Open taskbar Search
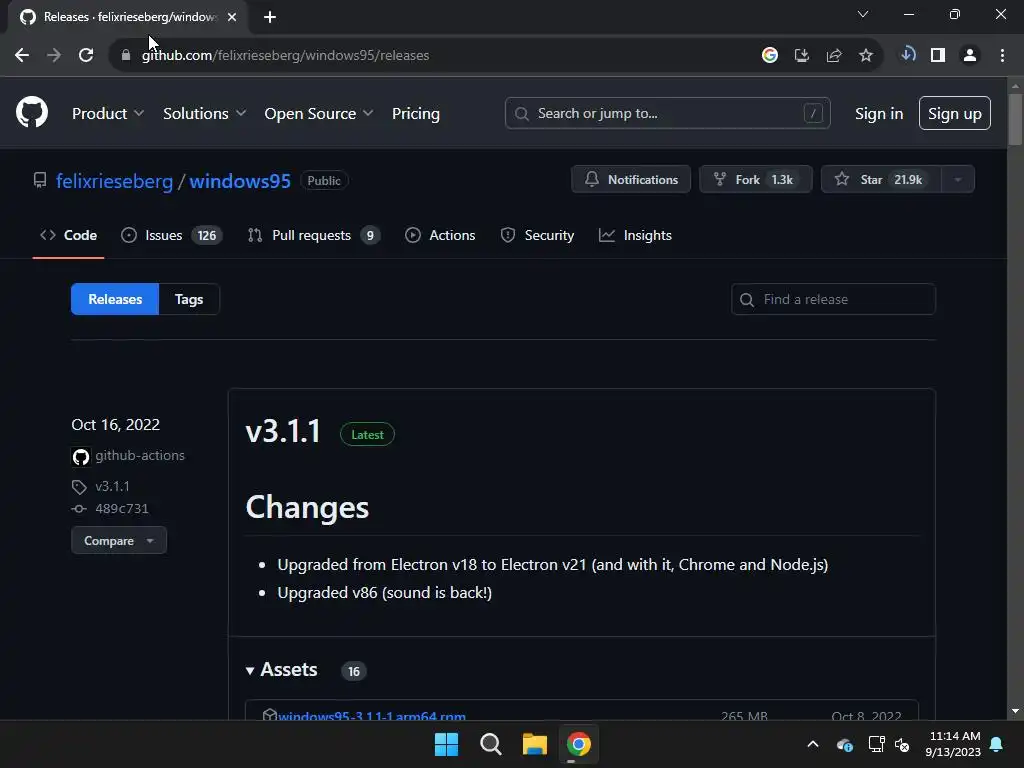The height and width of the screenshot is (768, 1024). [x=490, y=744]
